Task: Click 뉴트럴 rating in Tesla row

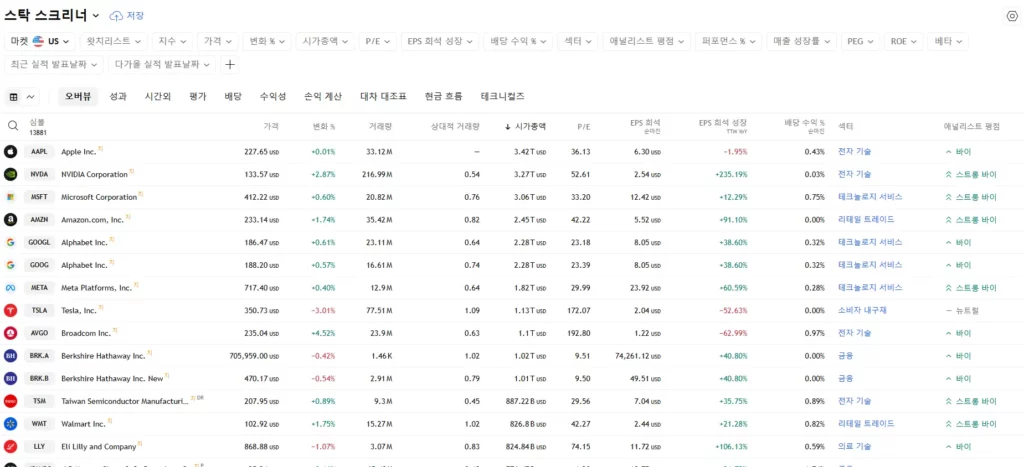Action: 962,310
